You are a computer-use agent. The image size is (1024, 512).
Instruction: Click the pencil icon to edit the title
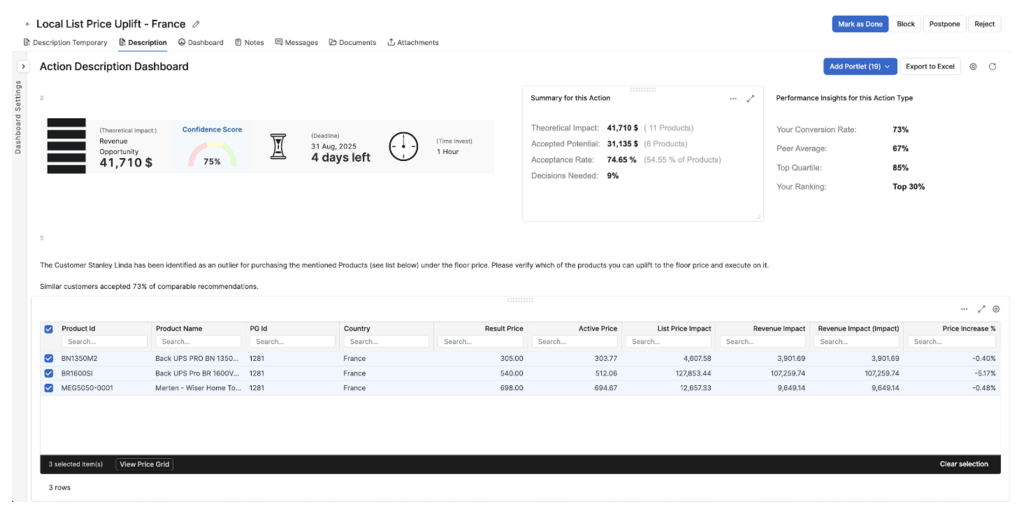coord(196,24)
